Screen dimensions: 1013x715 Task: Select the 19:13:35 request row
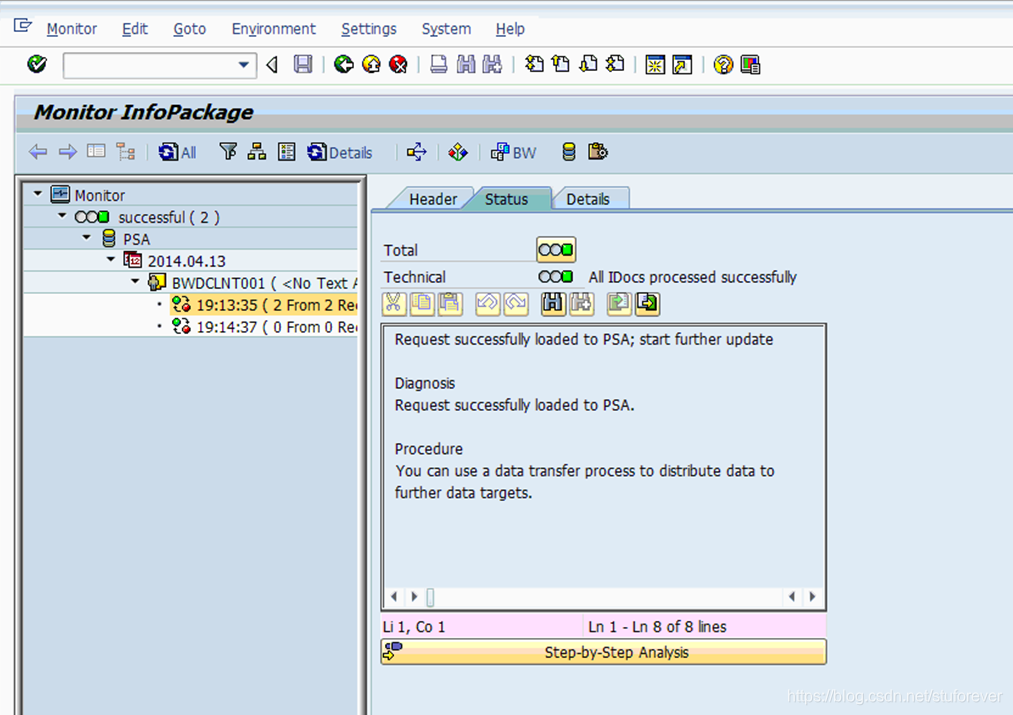264,305
